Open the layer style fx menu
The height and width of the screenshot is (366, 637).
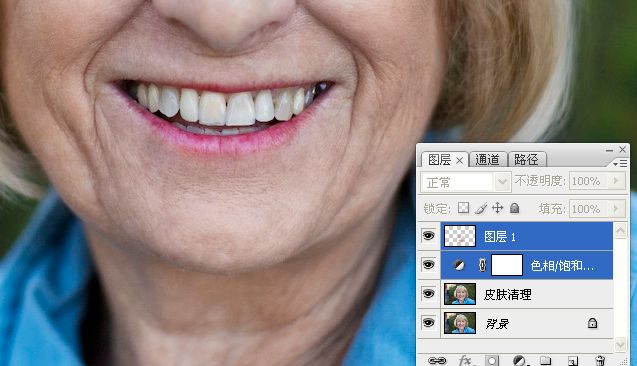click(465, 360)
